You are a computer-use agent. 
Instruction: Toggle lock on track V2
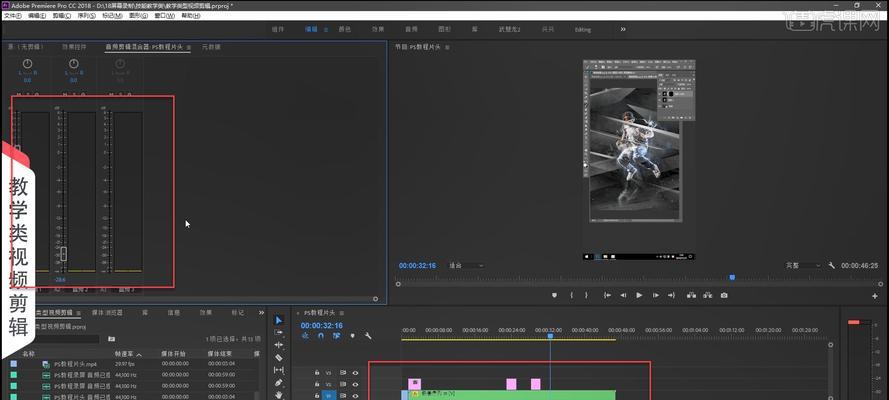coord(318,384)
